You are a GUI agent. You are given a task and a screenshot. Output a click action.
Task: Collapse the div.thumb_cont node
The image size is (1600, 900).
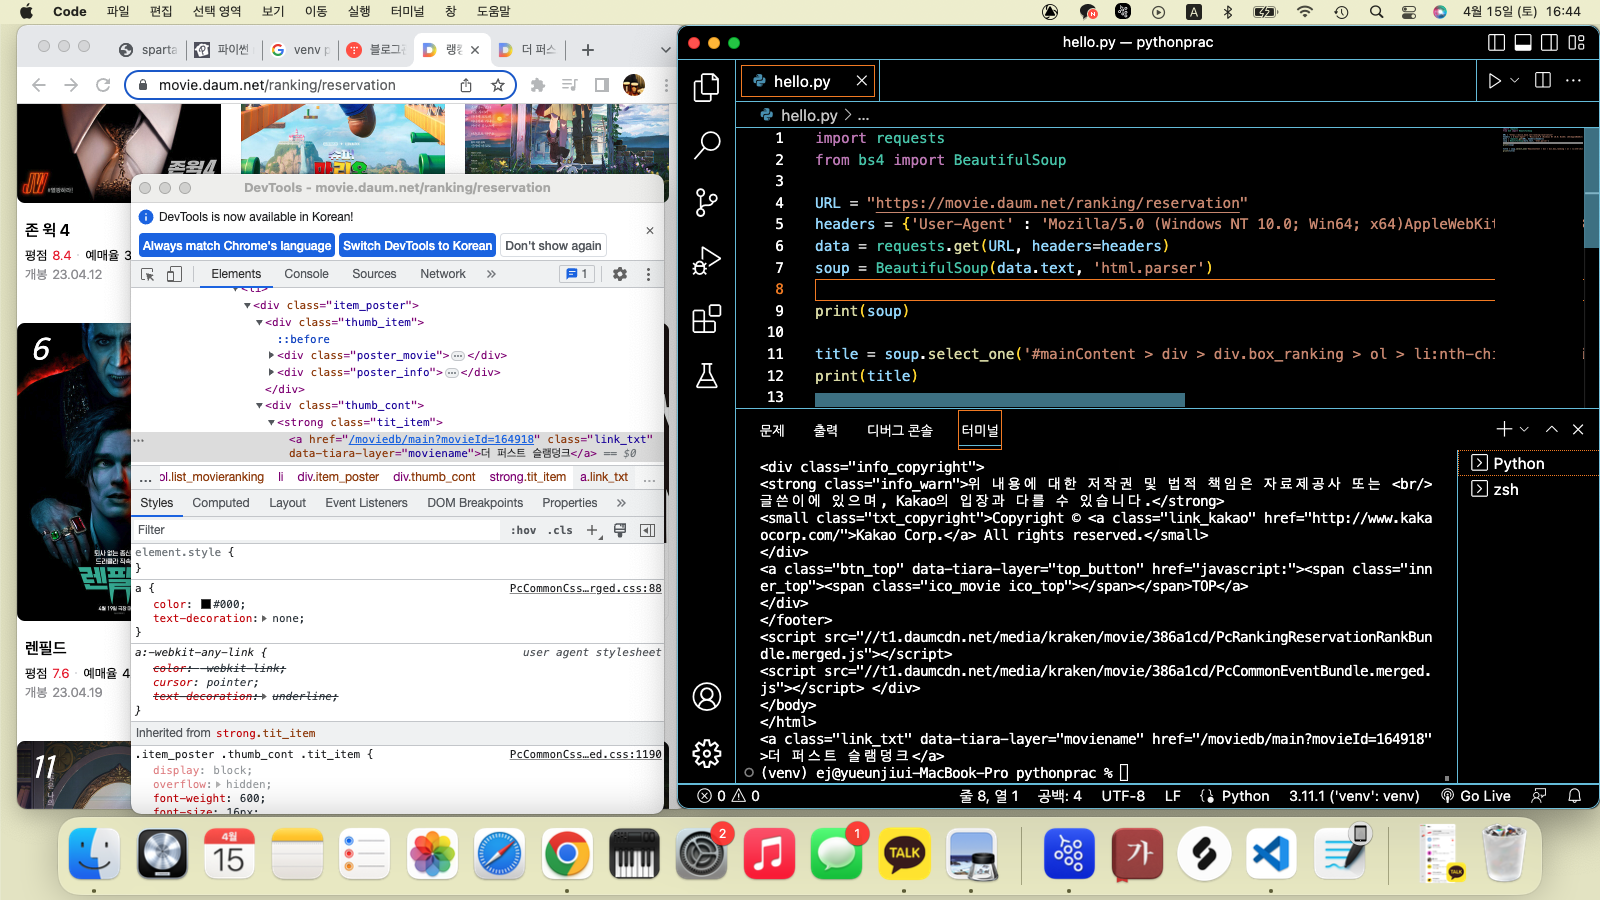(259, 406)
